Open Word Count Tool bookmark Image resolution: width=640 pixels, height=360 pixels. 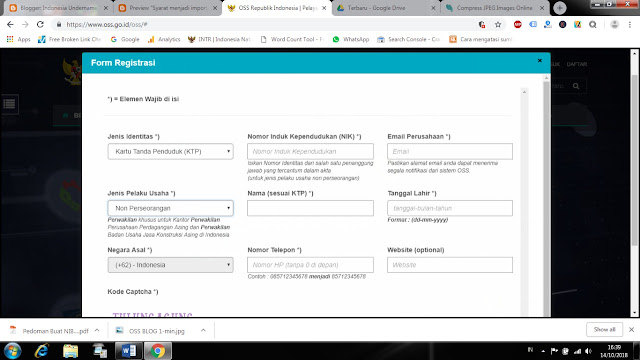tap(291, 39)
